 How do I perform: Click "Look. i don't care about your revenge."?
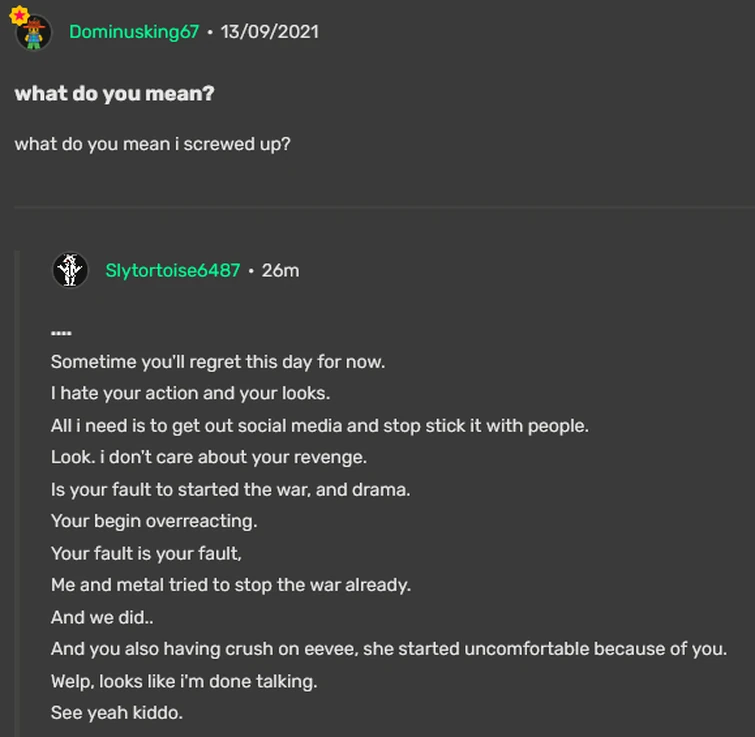(208, 457)
